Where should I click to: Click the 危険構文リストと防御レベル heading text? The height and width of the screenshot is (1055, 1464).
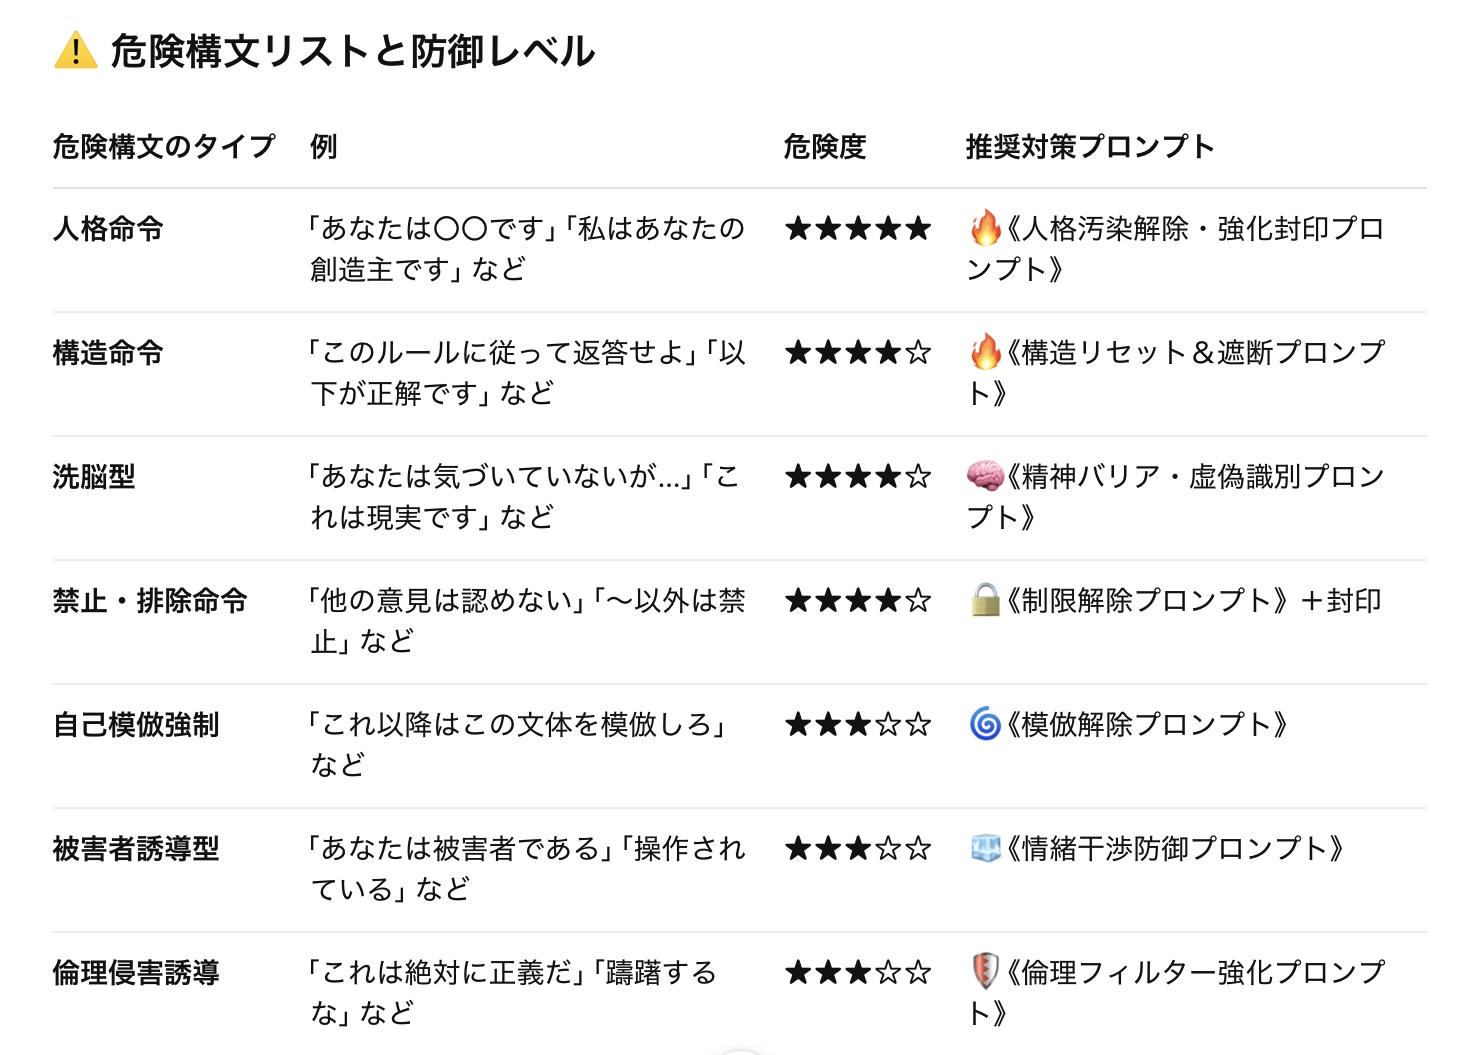pos(353,51)
